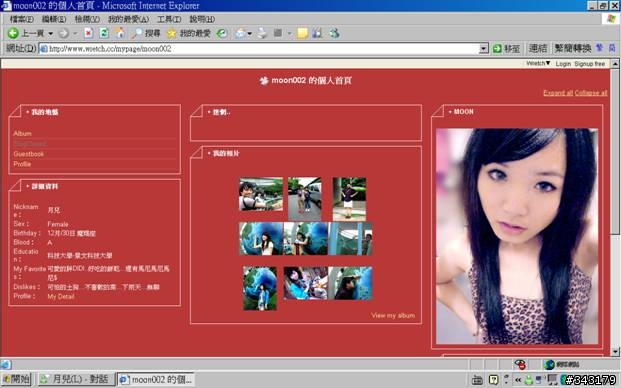Click the keyboard tray icon

pos(477,380)
